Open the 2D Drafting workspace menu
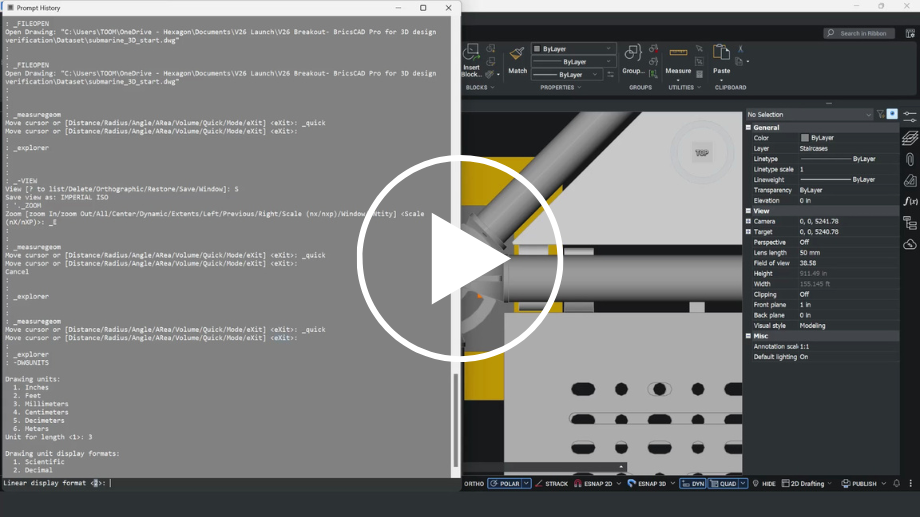Viewport: 920px width, 517px height. [x=807, y=484]
